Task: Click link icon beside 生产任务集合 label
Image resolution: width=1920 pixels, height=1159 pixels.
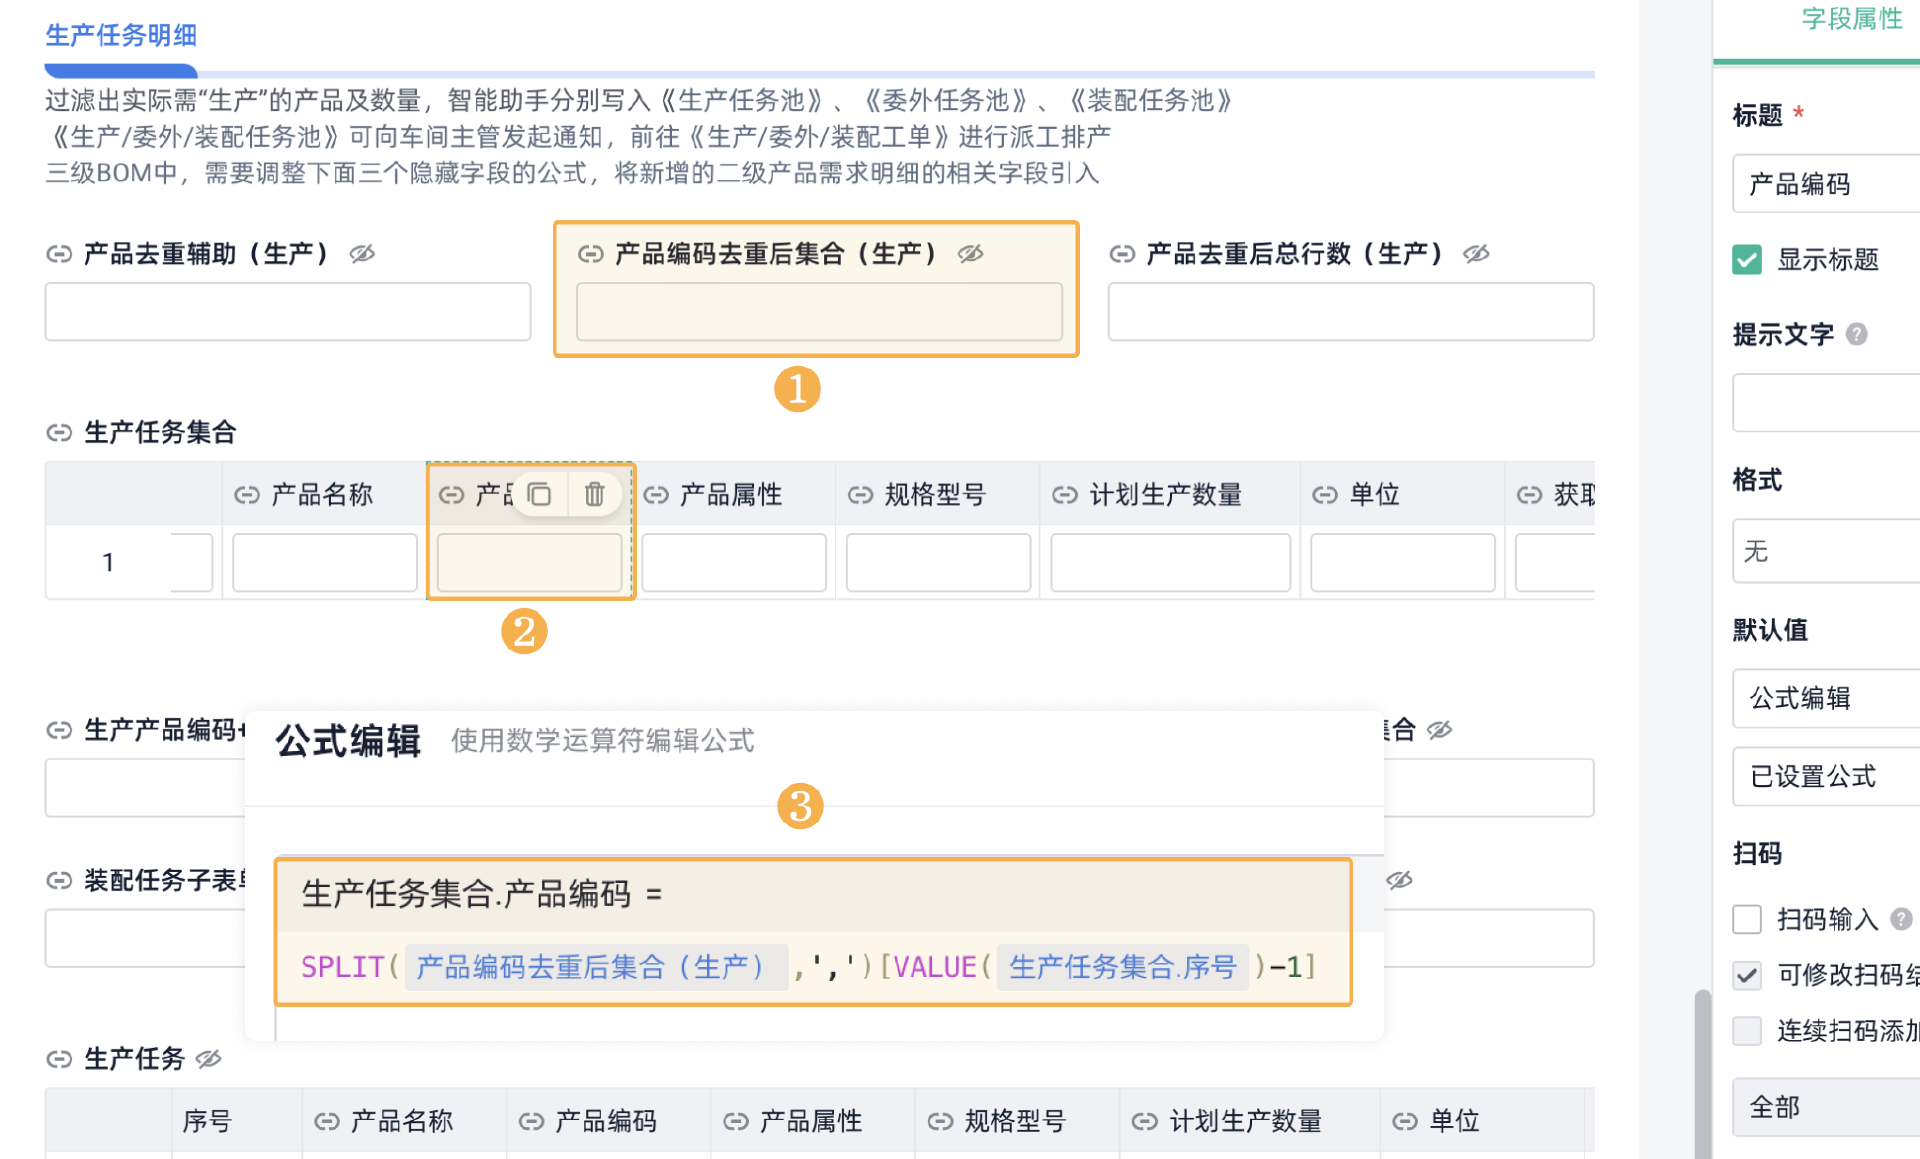Action: pyautogui.click(x=59, y=432)
